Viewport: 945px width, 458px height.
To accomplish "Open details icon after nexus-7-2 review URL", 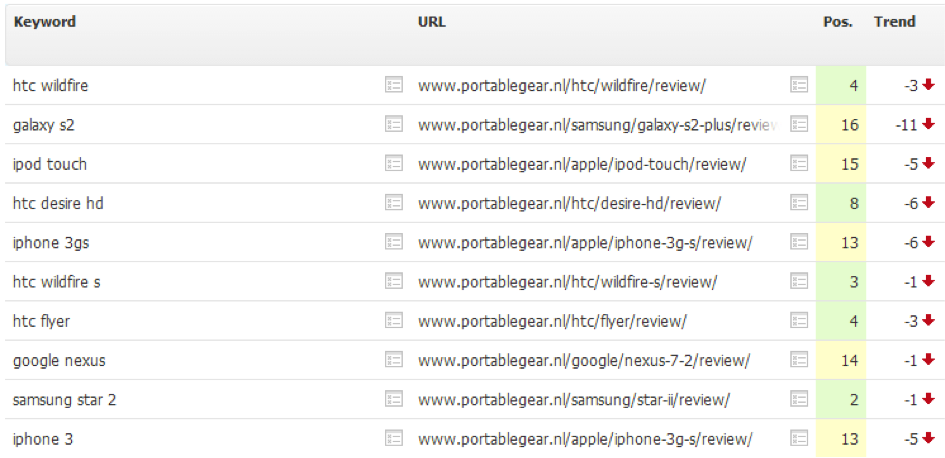I will (799, 360).
